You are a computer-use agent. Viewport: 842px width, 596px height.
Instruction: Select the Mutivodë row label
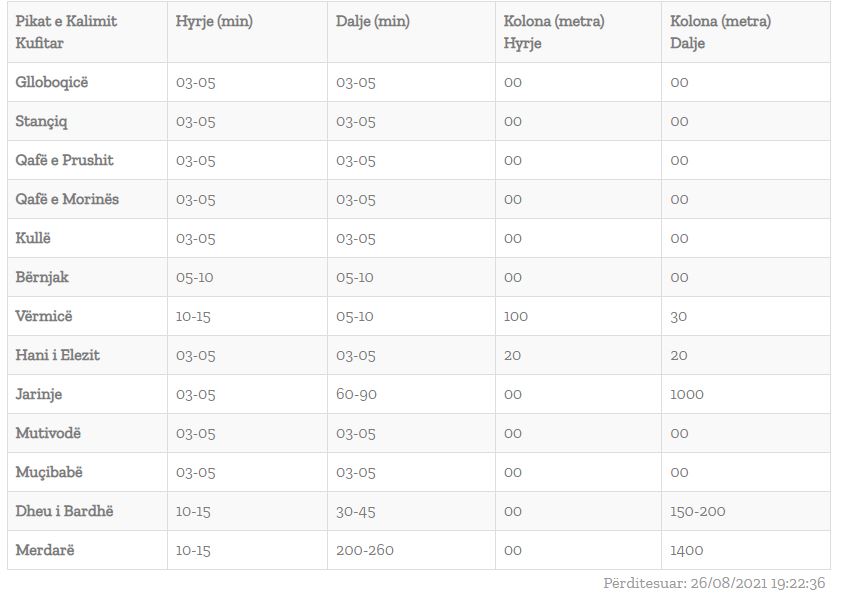[x=48, y=433]
